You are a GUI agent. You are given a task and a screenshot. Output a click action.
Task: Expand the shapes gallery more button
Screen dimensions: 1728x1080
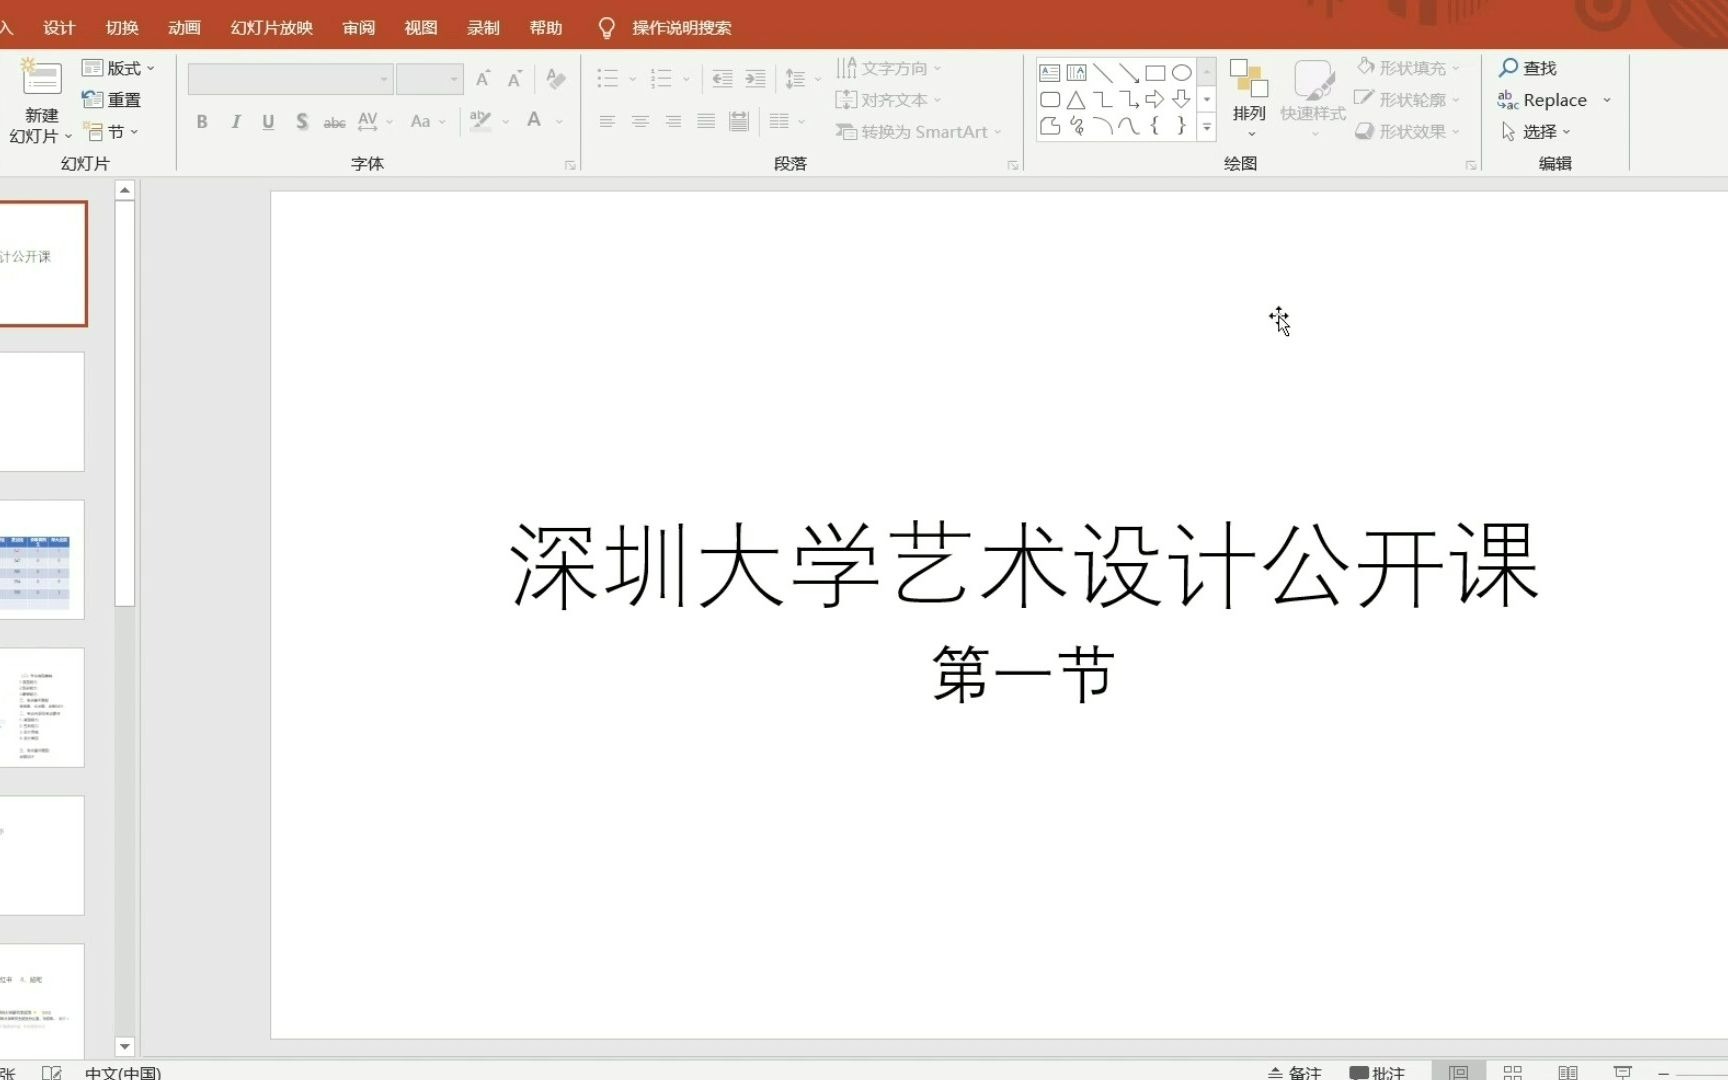1207,127
